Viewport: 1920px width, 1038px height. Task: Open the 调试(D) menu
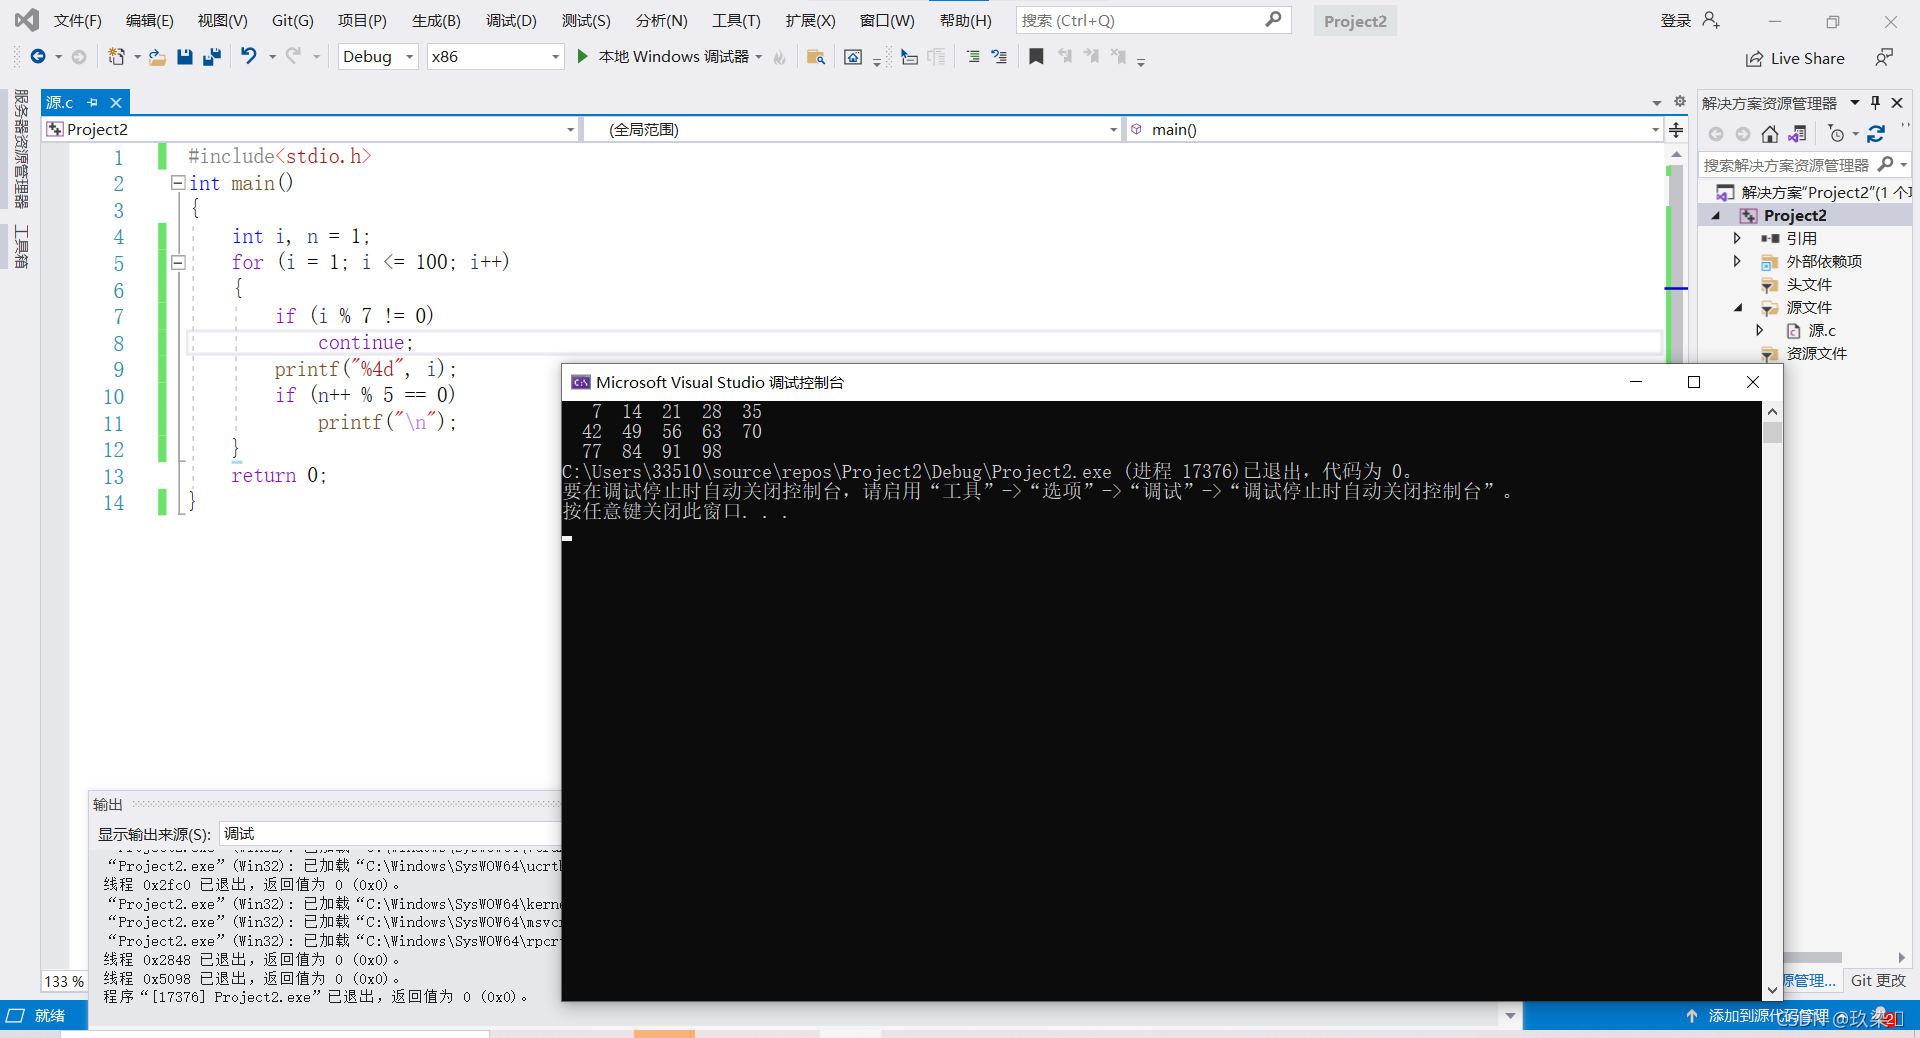click(511, 20)
